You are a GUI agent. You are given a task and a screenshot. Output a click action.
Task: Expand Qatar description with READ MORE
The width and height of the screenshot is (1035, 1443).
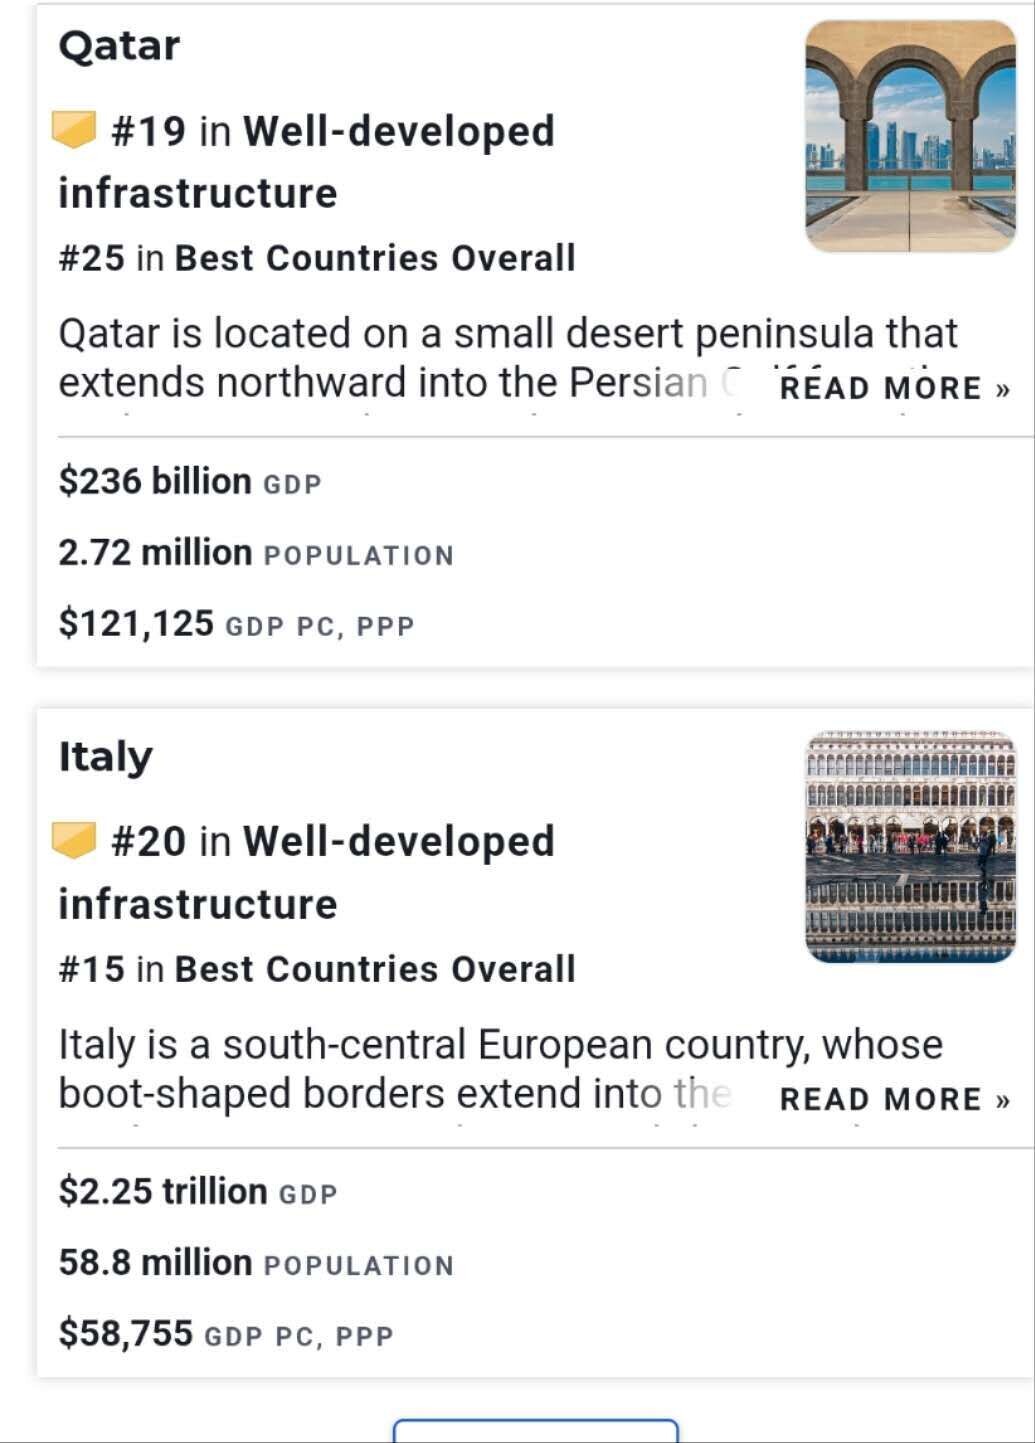click(x=894, y=388)
